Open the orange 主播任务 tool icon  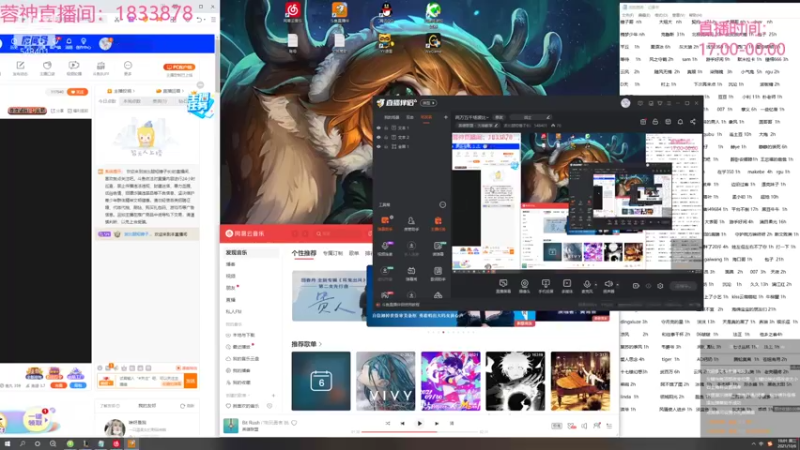click(x=438, y=223)
